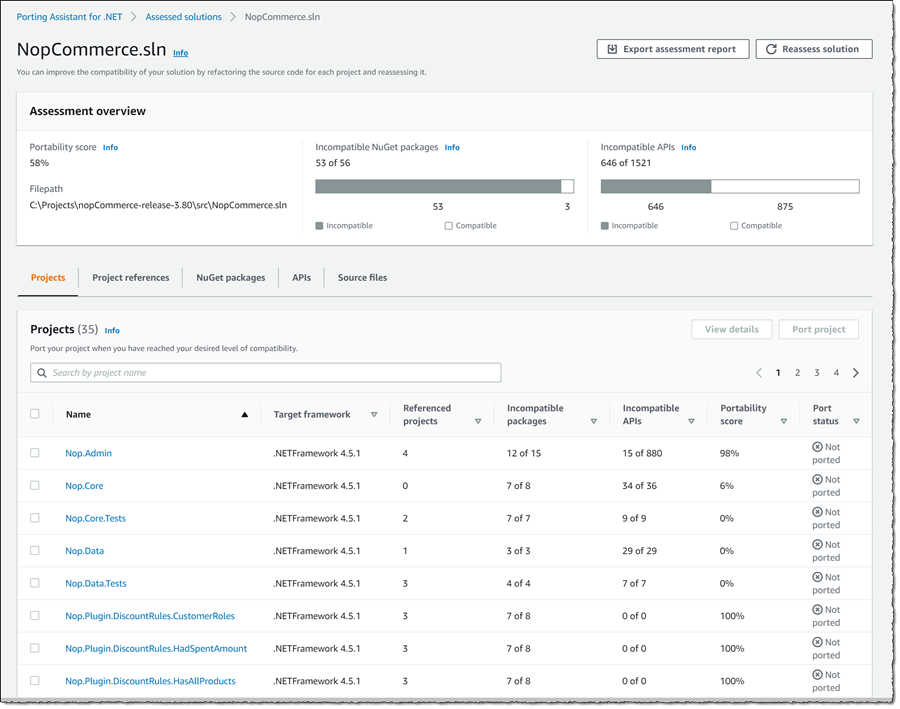Sort by Name column ascending arrow
The width and height of the screenshot is (900, 709).
coord(245,414)
